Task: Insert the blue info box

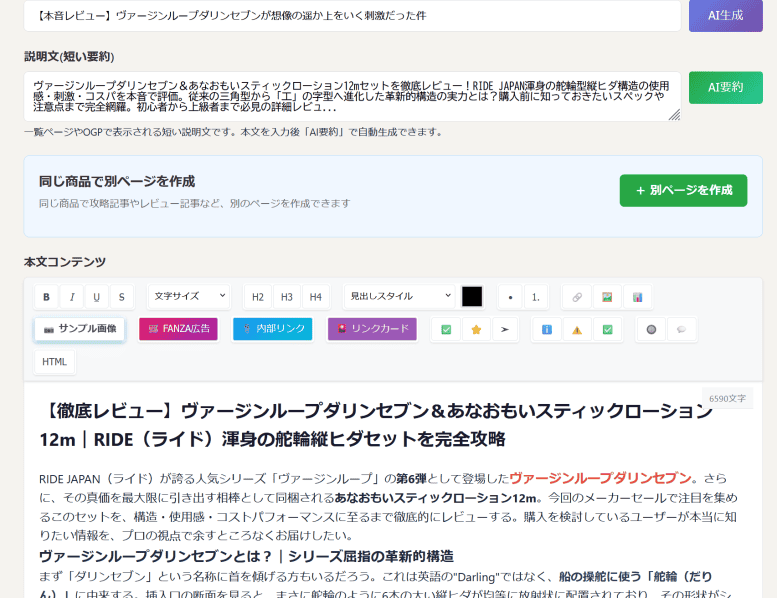Action: pyautogui.click(x=546, y=329)
